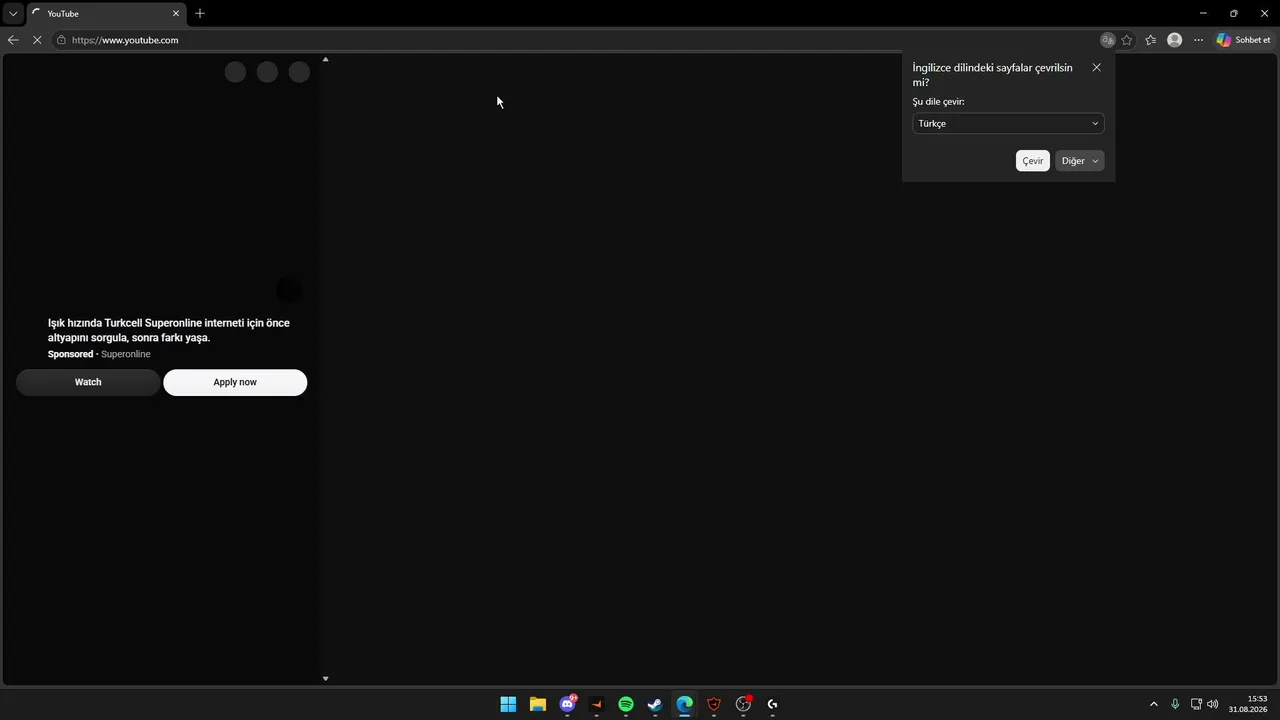
Task: Stop loading the page with X button
Action: point(37,40)
